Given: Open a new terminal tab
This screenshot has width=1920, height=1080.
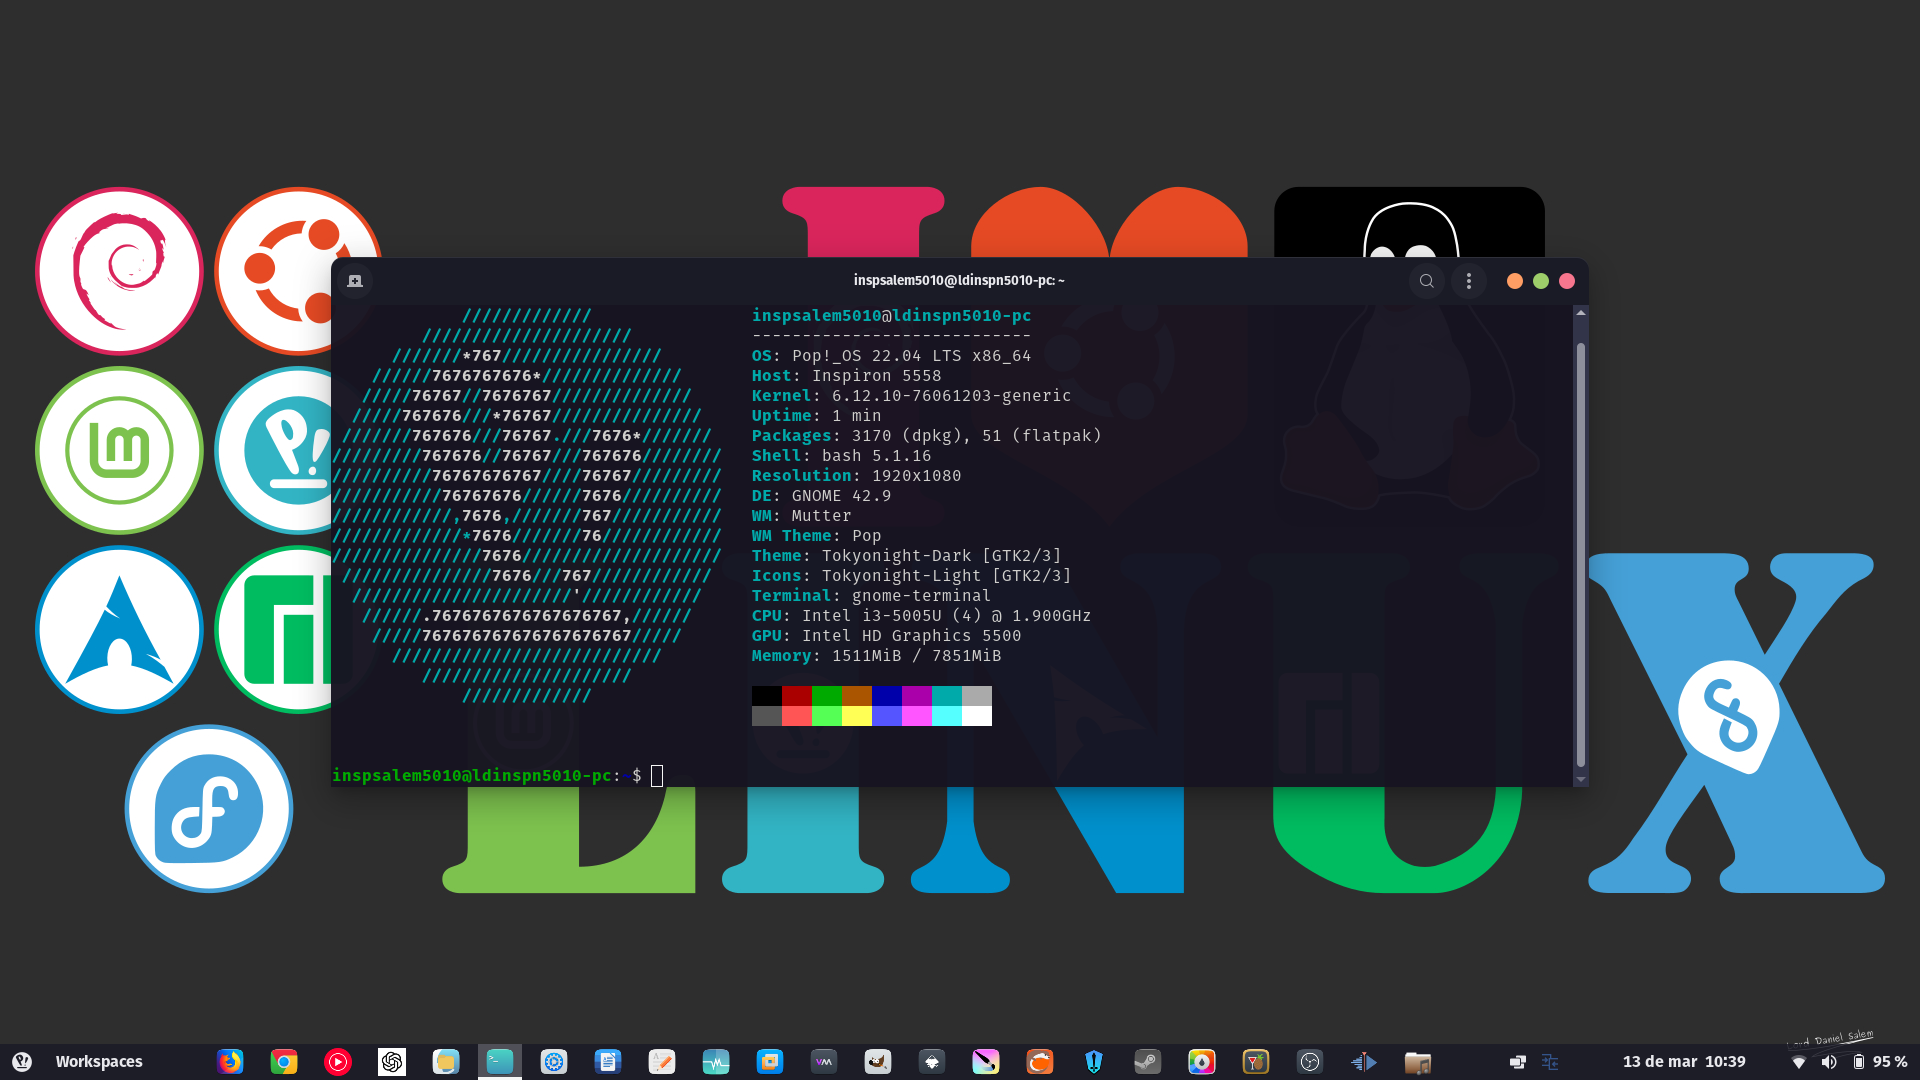Looking at the screenshot, I should [355, 281].
